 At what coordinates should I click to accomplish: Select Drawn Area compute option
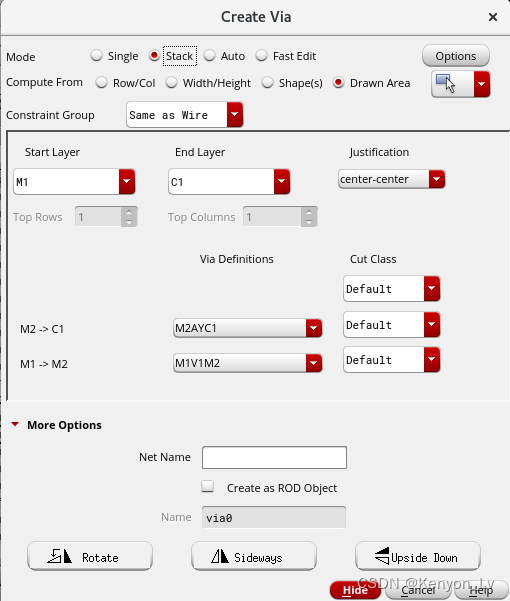point(338,82)
